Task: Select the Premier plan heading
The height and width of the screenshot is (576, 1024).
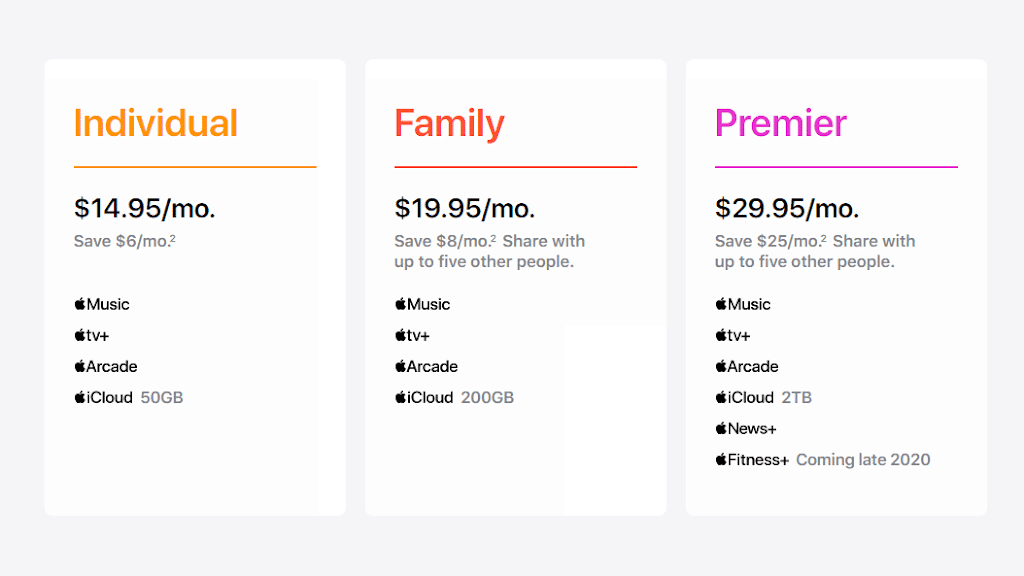Action: coord(780,123)
